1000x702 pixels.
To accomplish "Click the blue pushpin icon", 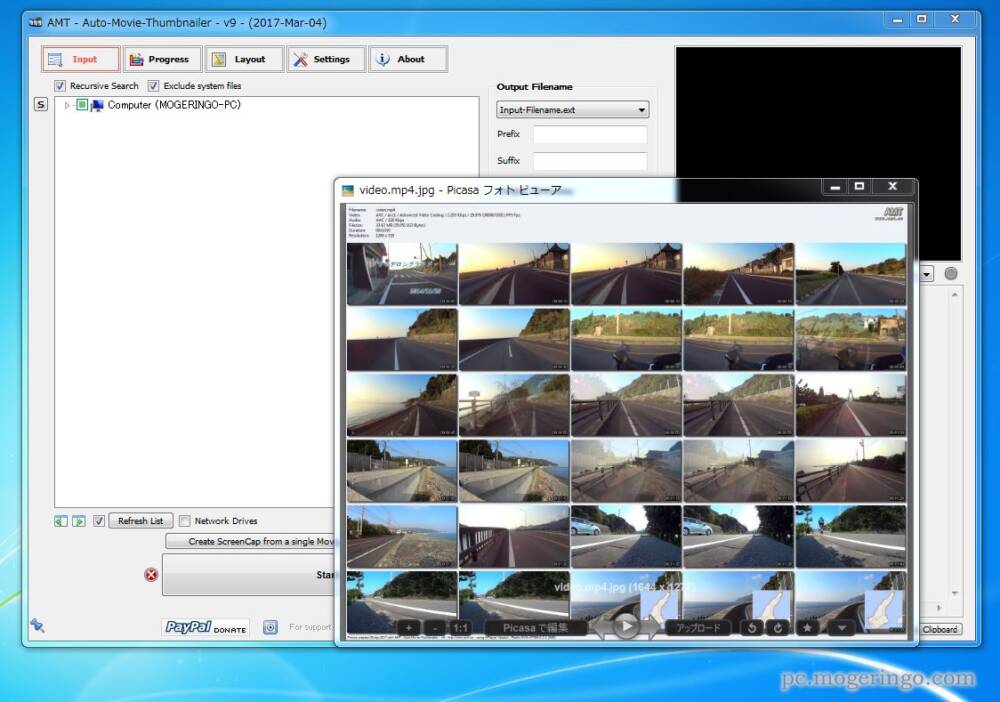I will 37,625.
